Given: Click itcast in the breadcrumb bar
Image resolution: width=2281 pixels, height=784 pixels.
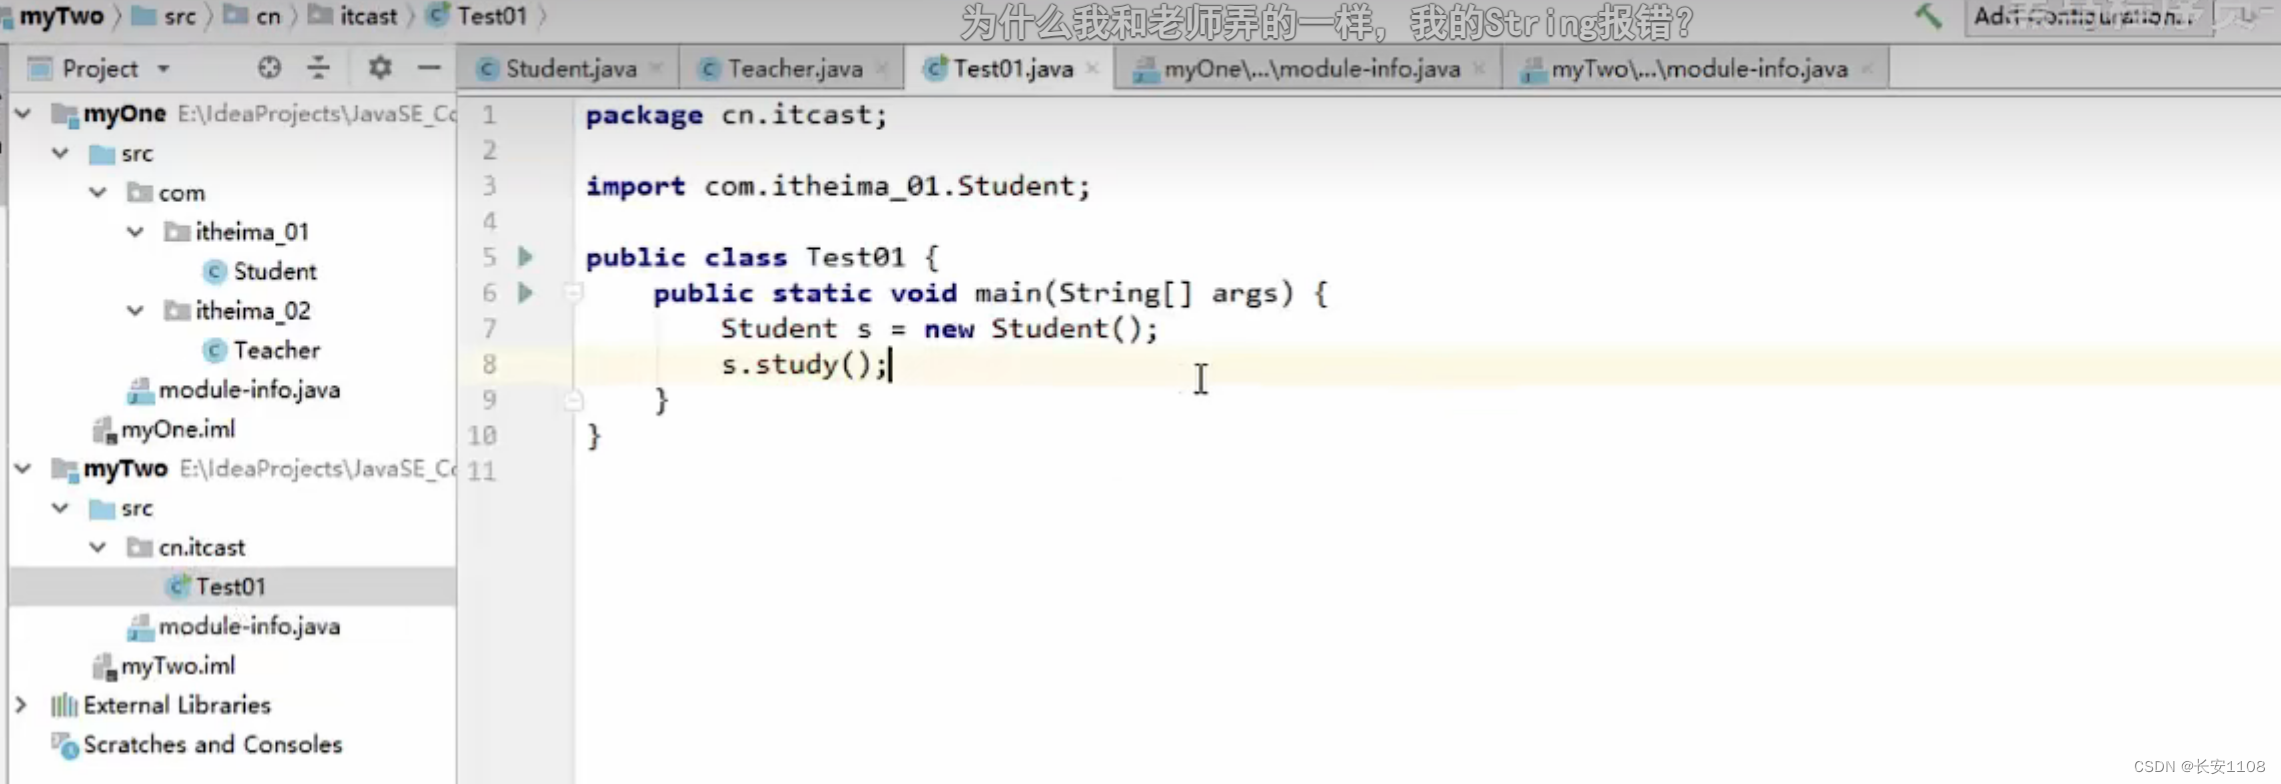Looking at the screenshot, I should (x=368, y=16).
